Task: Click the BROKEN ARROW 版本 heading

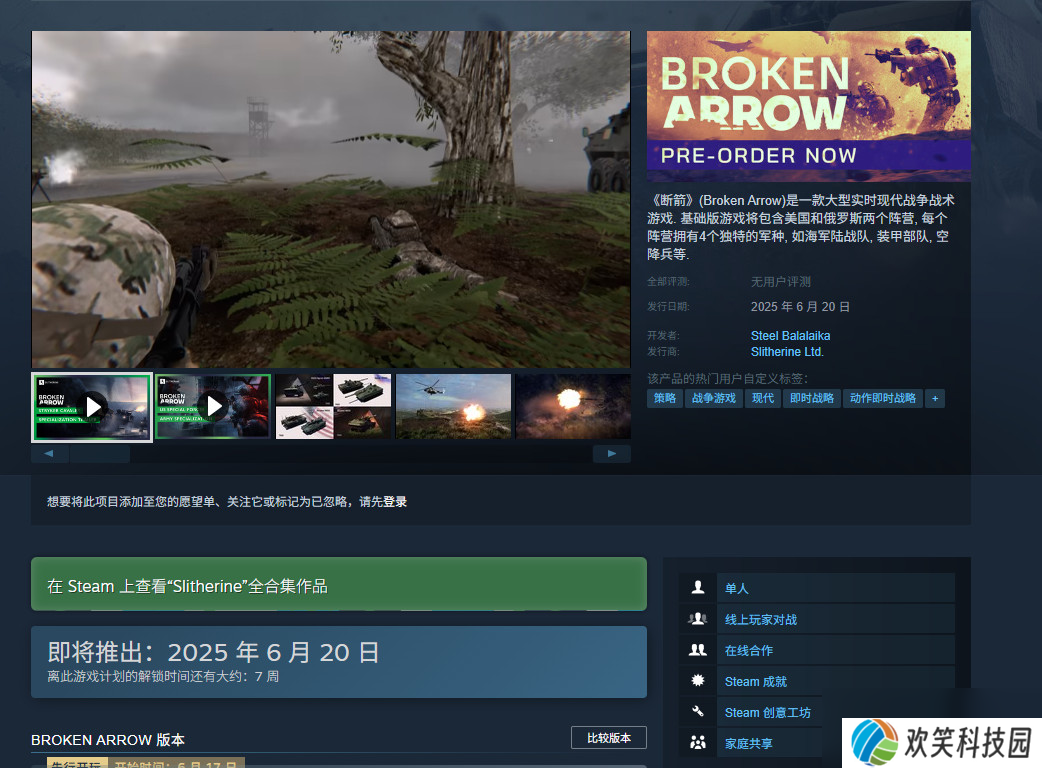Action: pos(108,739)
